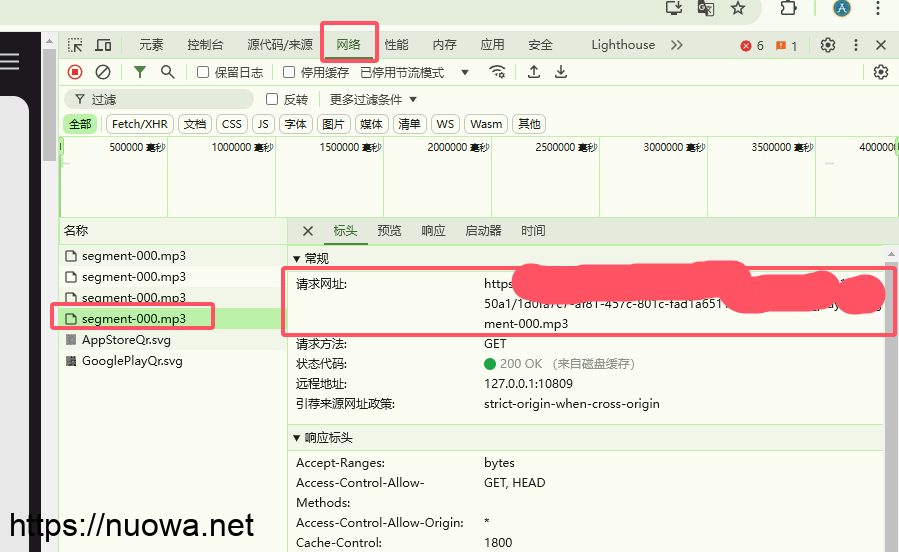The image size is (899, 552).
Task: Click the import HAR upload icon
Action: pyautogui.click(x=534, y=72)
